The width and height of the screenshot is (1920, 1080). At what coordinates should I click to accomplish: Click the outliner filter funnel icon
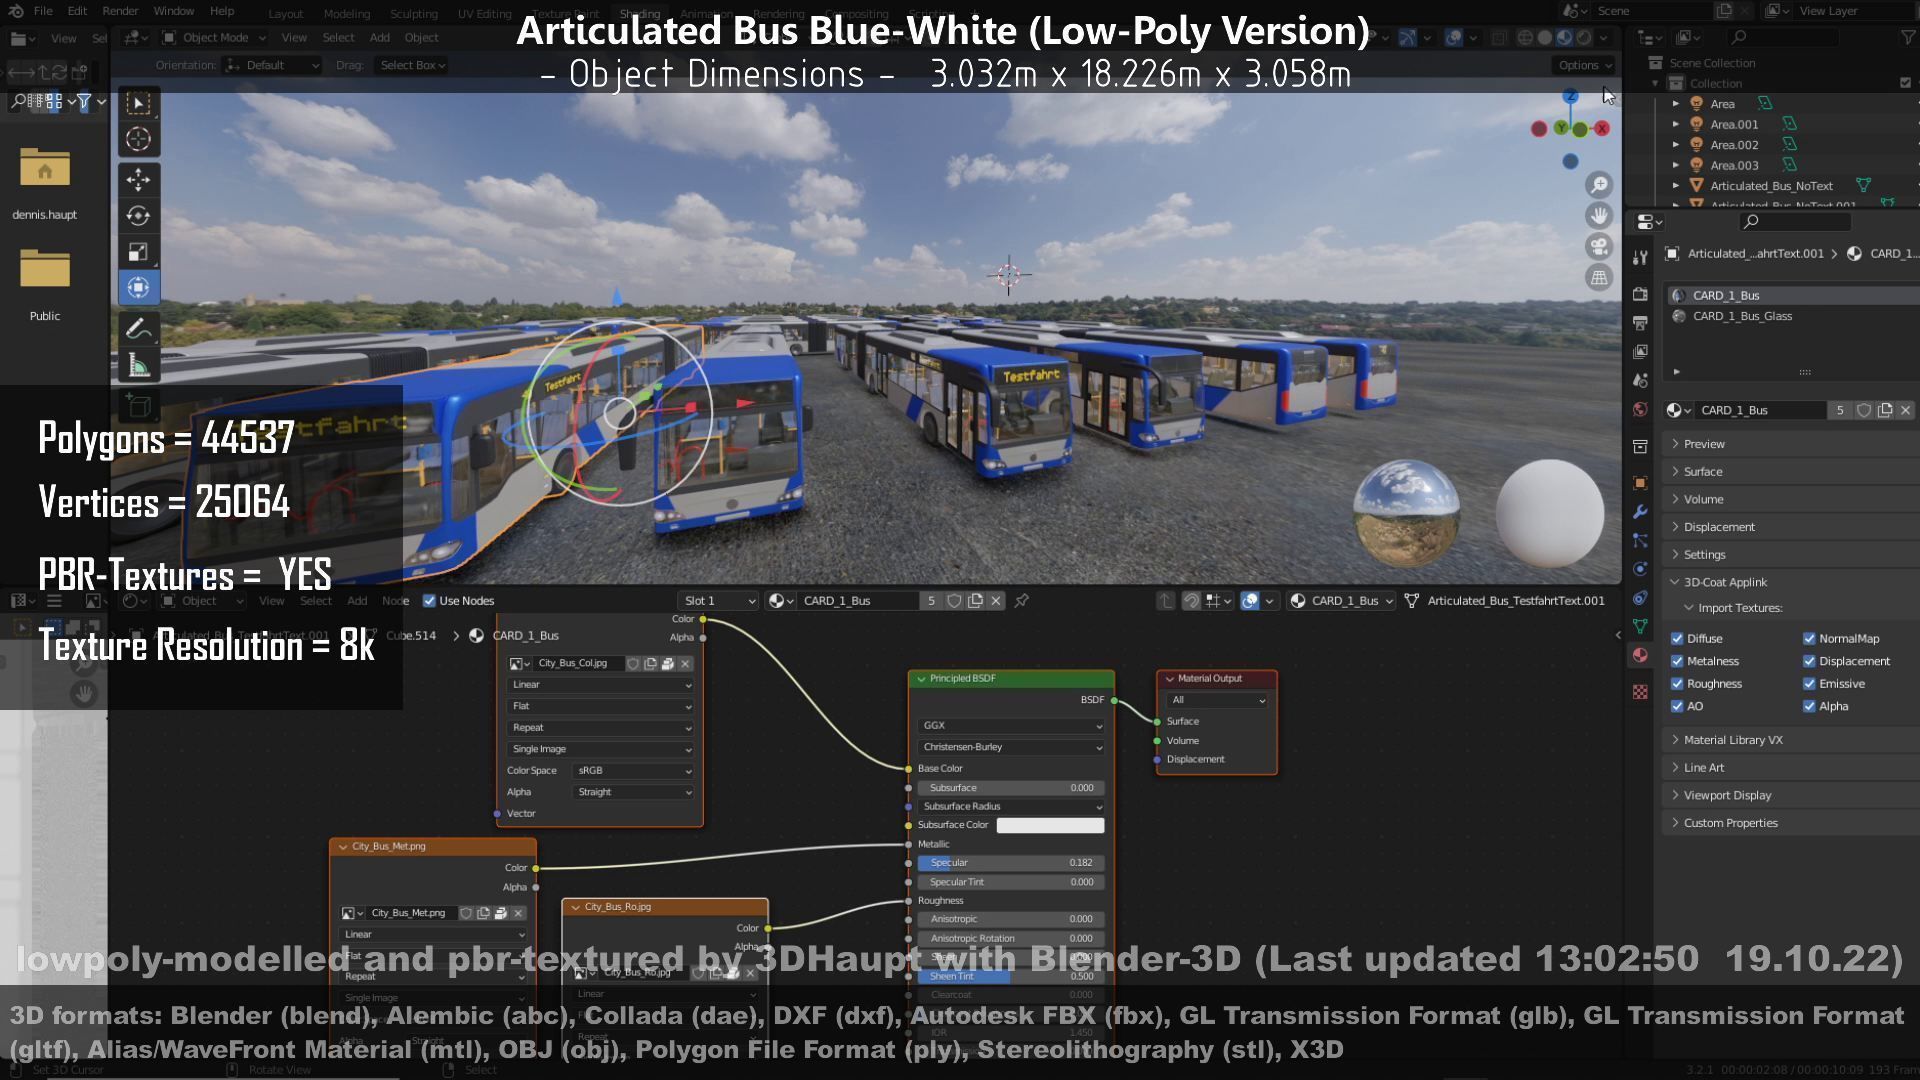(x=1909, y=37)
